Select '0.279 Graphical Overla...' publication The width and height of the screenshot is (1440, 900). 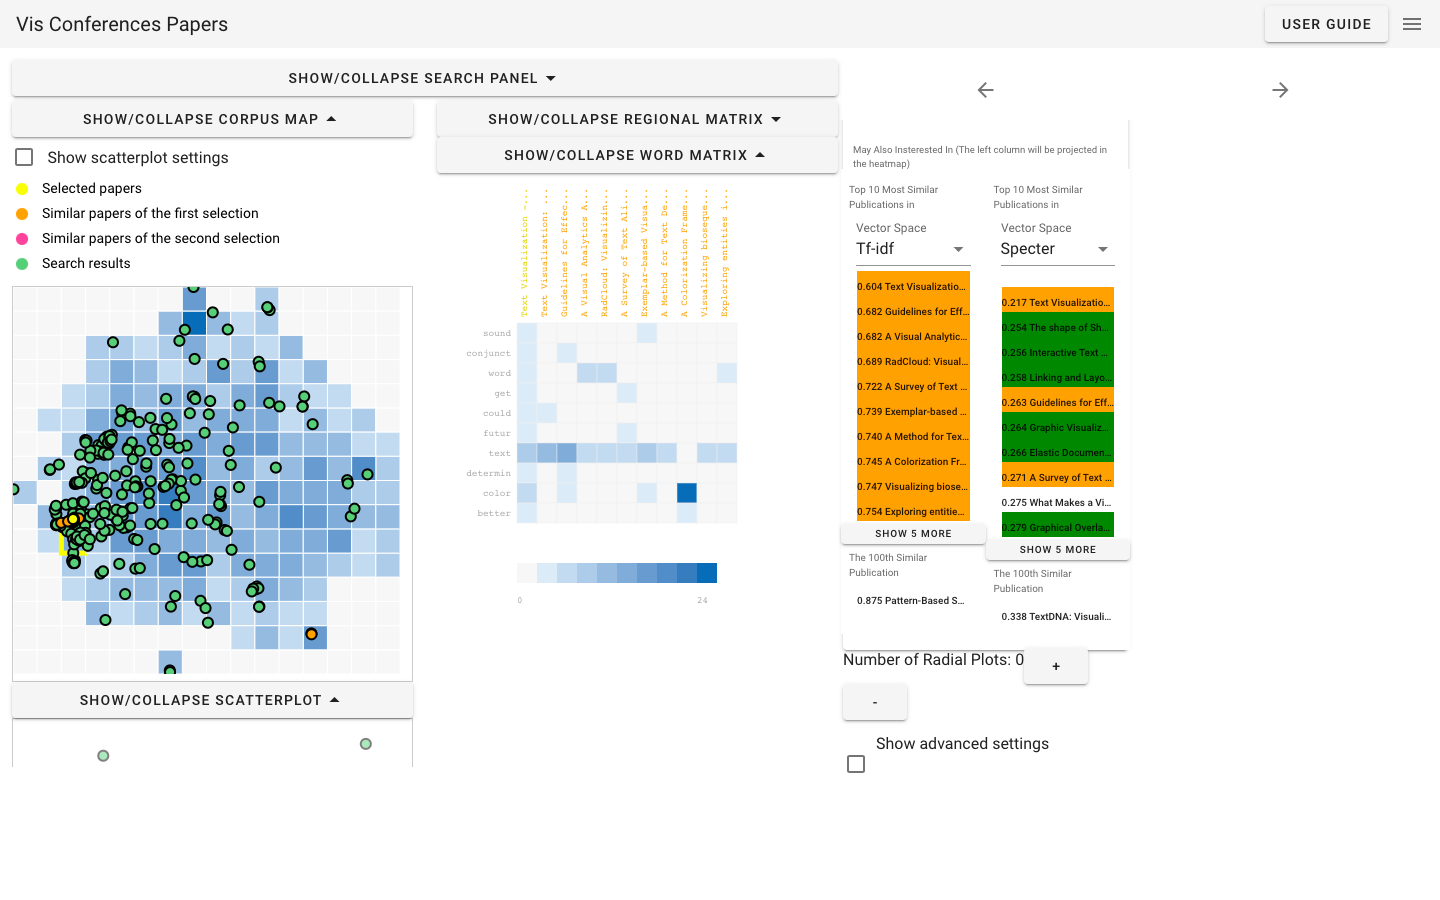coord(1058,528)
